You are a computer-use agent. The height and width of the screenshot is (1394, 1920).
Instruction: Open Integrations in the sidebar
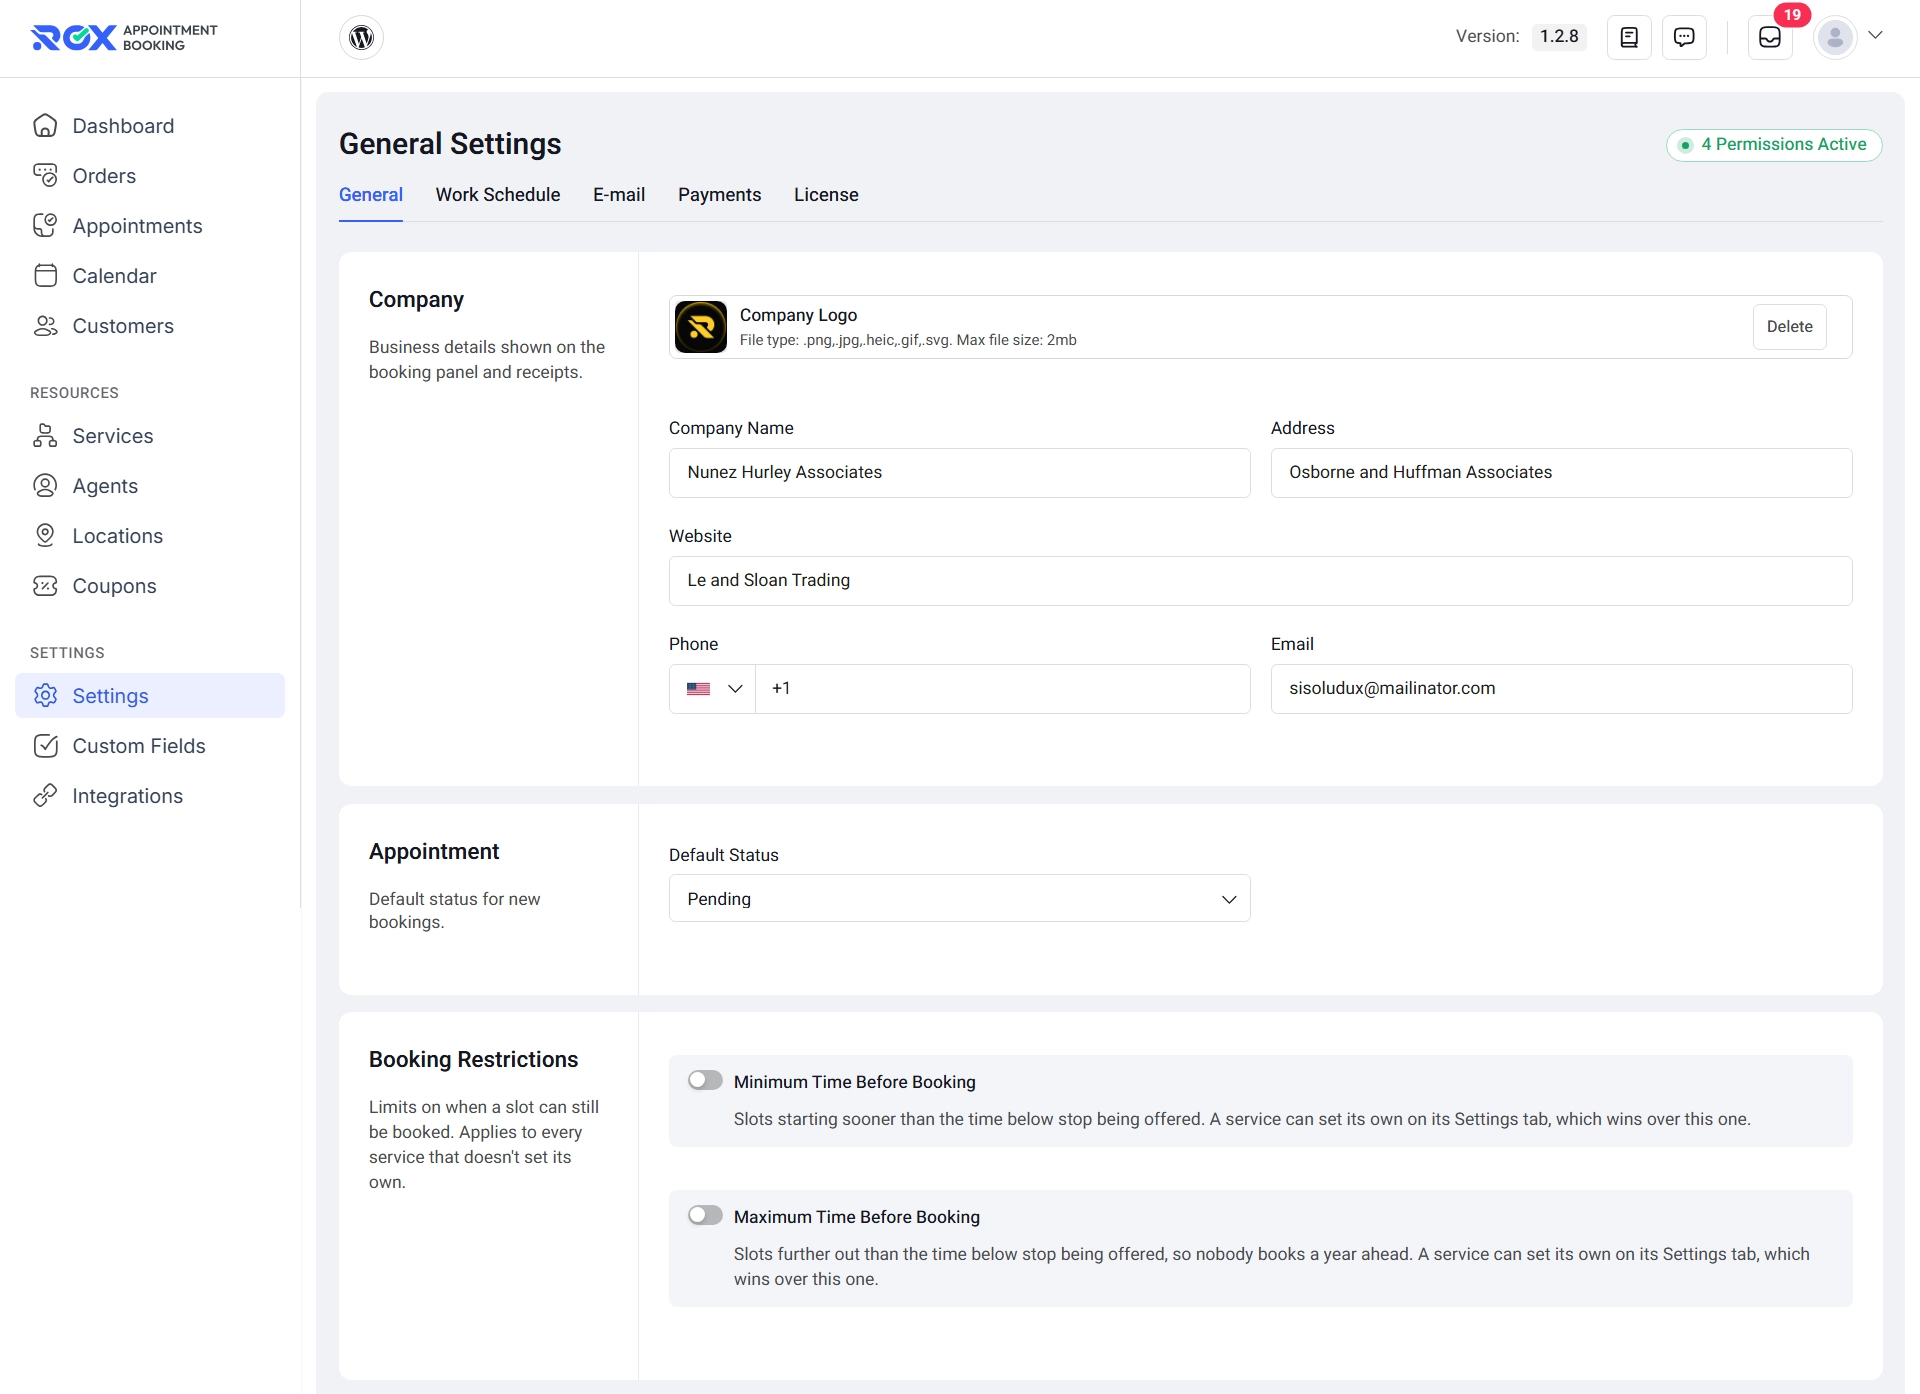tap(150, 796)
